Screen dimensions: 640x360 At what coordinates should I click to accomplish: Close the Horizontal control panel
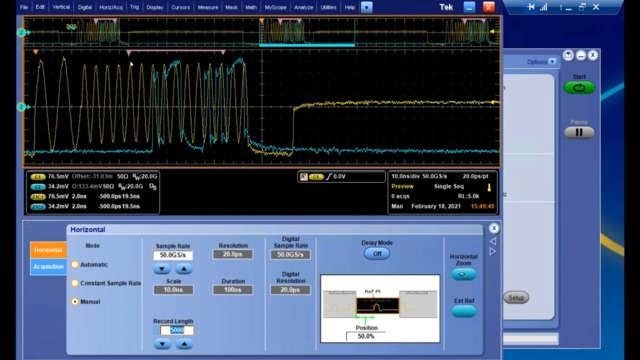click(x=494, y=228)
